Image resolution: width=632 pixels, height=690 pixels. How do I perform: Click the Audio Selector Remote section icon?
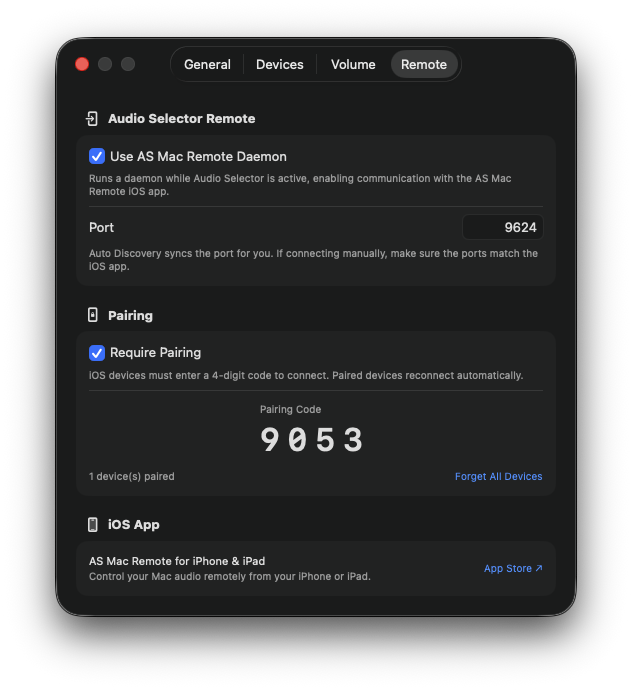point(92,119)
